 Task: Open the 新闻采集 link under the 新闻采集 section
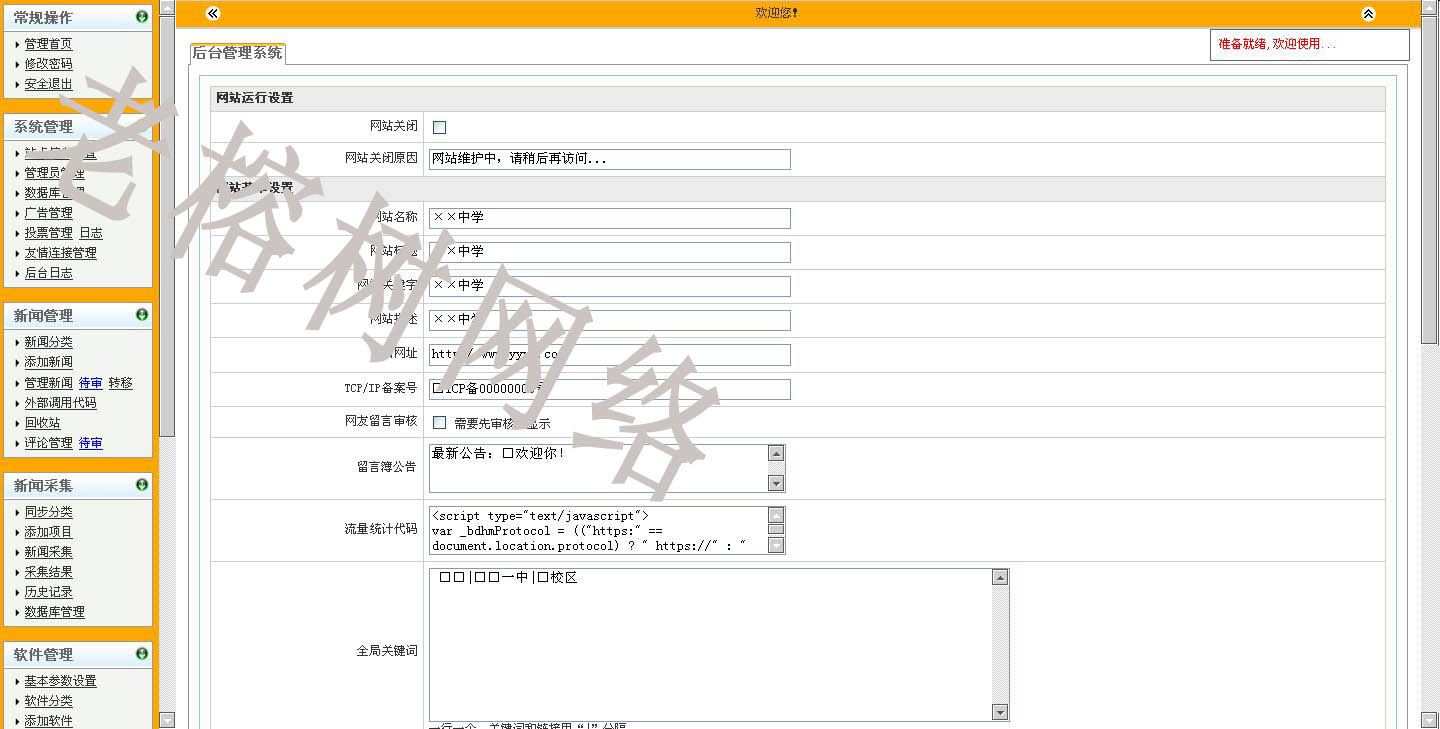coord(48,552)
